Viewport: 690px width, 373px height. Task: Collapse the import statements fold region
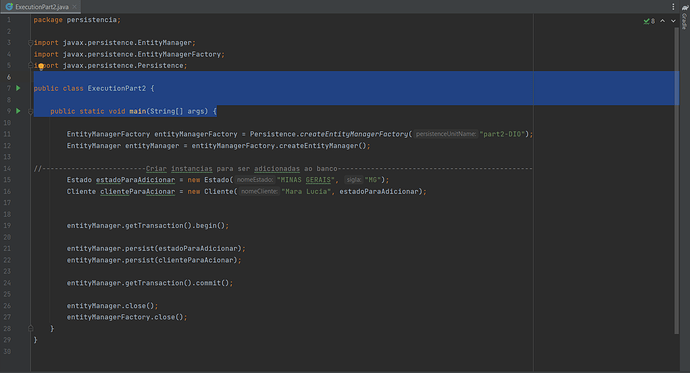(30, 43)
